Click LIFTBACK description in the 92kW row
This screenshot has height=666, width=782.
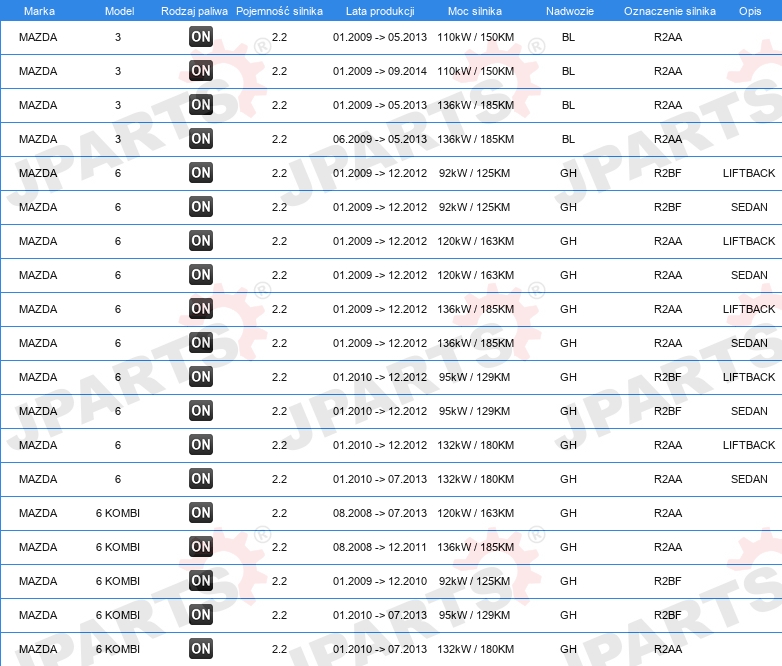tap(749, 173)
